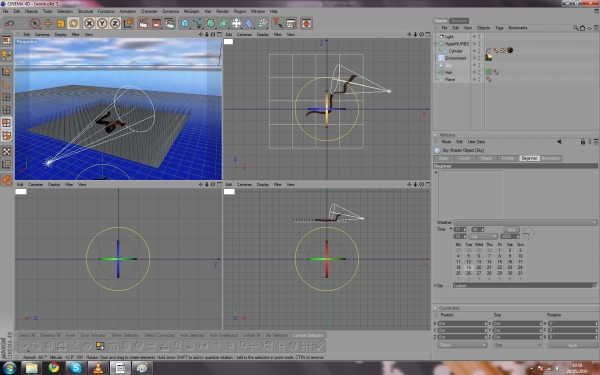Screen dimensions: 600x375
Task: Render the active view clapperboard icon
Action: pos(143,23)
